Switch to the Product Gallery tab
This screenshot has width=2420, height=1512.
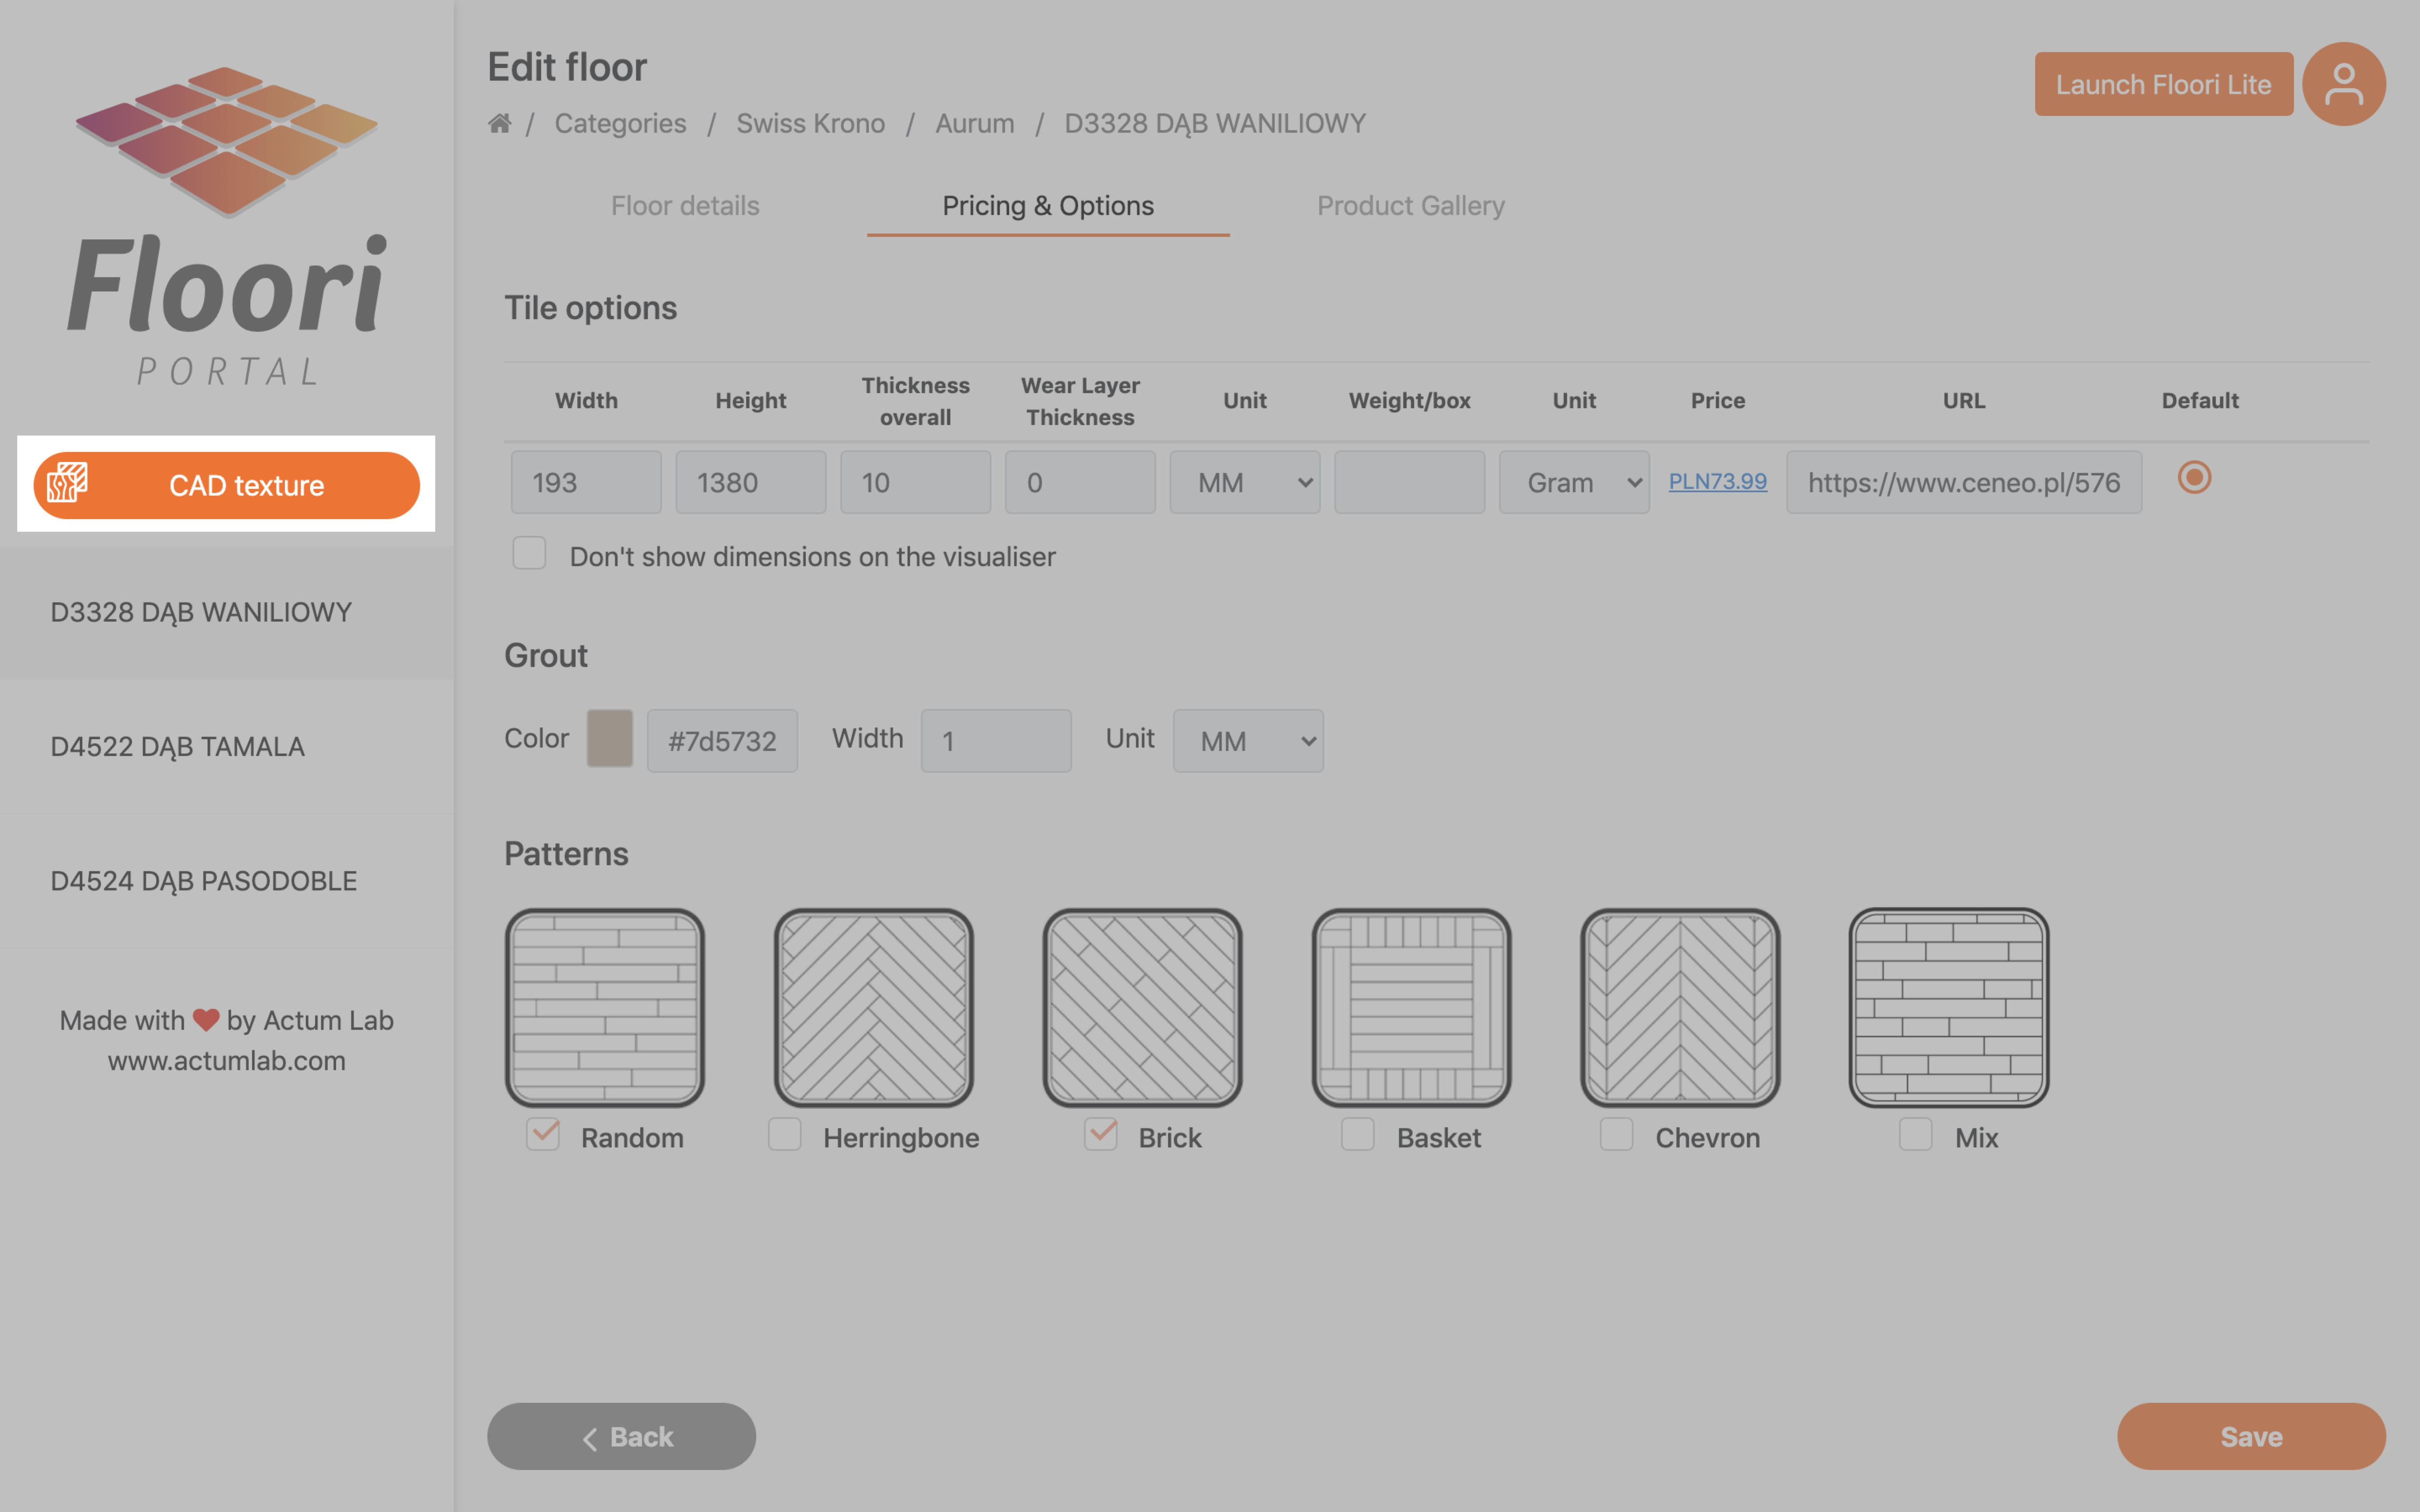tap(1411, 205)
